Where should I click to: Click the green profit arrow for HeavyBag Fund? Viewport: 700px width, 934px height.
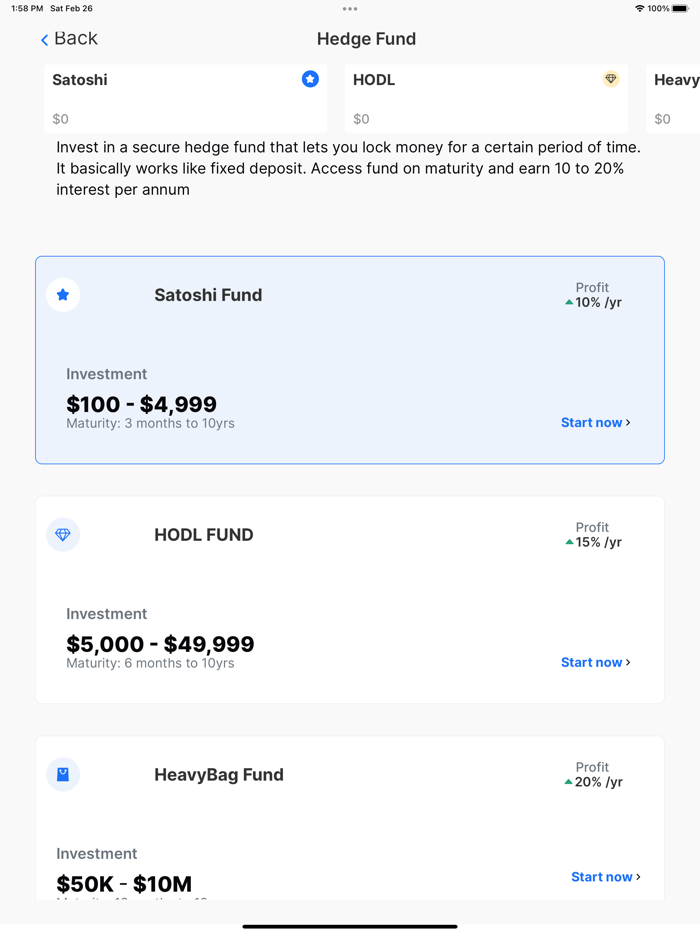click(568, 782)
